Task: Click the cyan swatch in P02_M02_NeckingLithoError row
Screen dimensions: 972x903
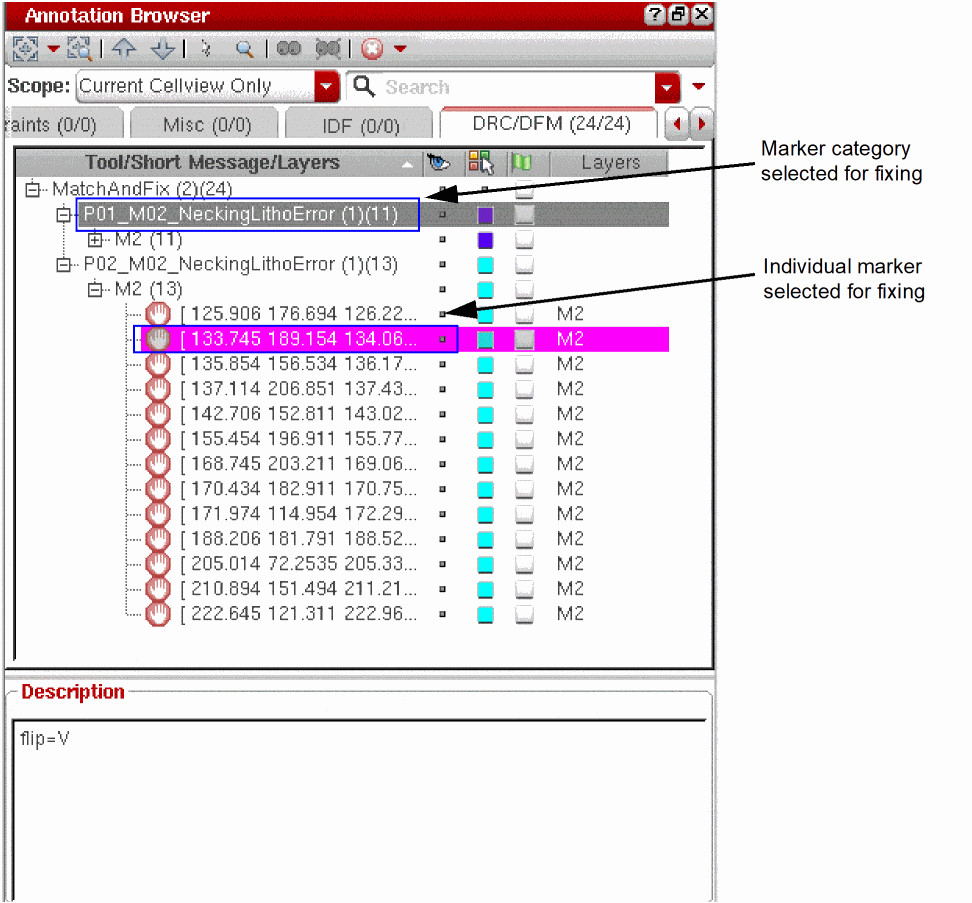Action: point(485,265)
